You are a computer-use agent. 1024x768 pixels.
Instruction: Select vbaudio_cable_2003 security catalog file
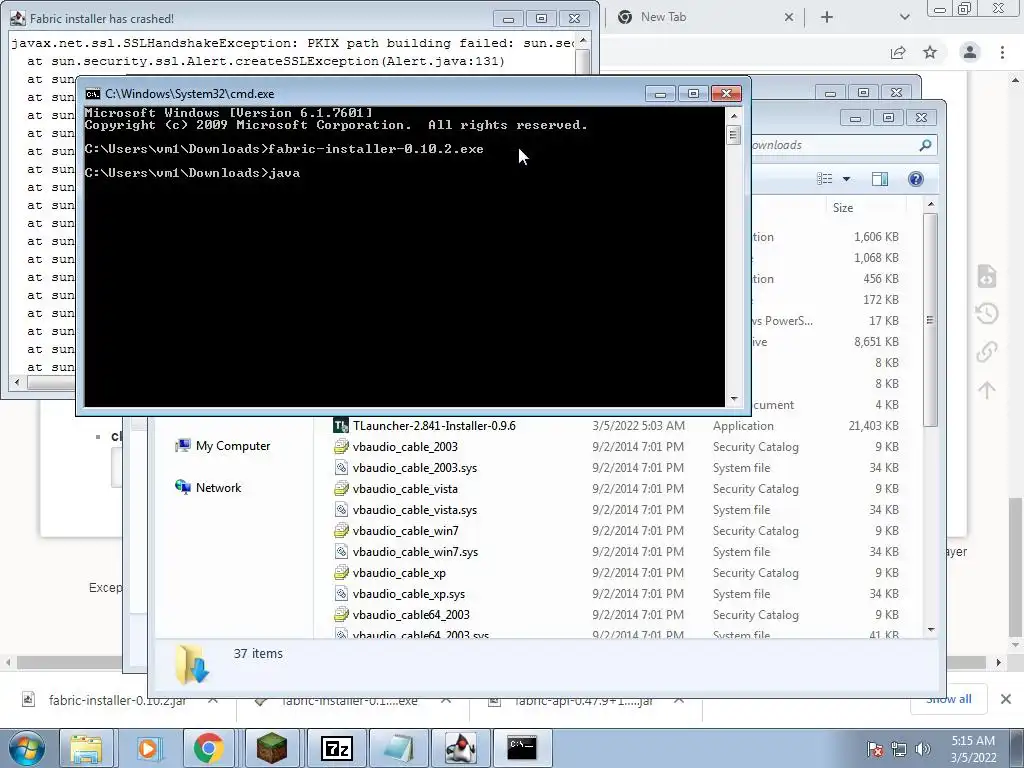click(405, 447)
